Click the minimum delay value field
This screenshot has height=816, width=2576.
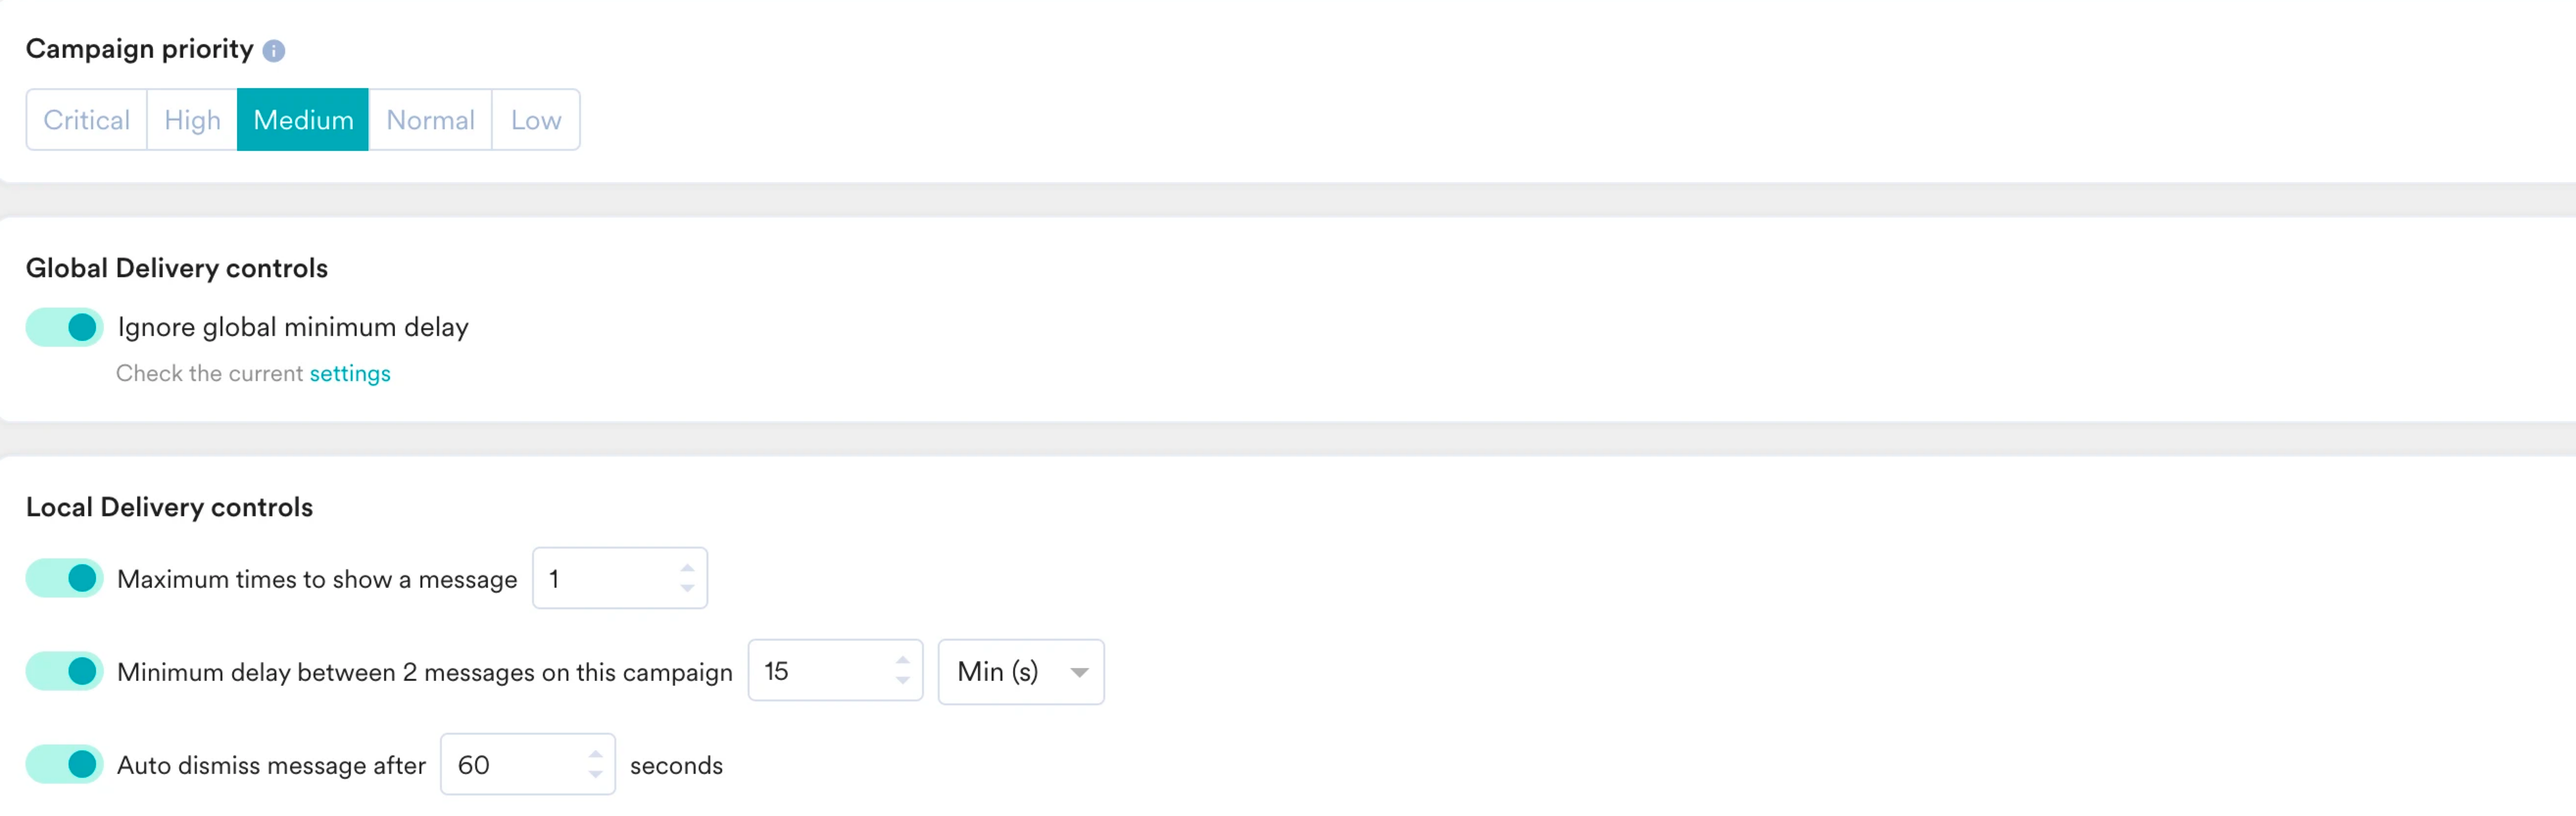pyautogui.click(x=835, y=671)
